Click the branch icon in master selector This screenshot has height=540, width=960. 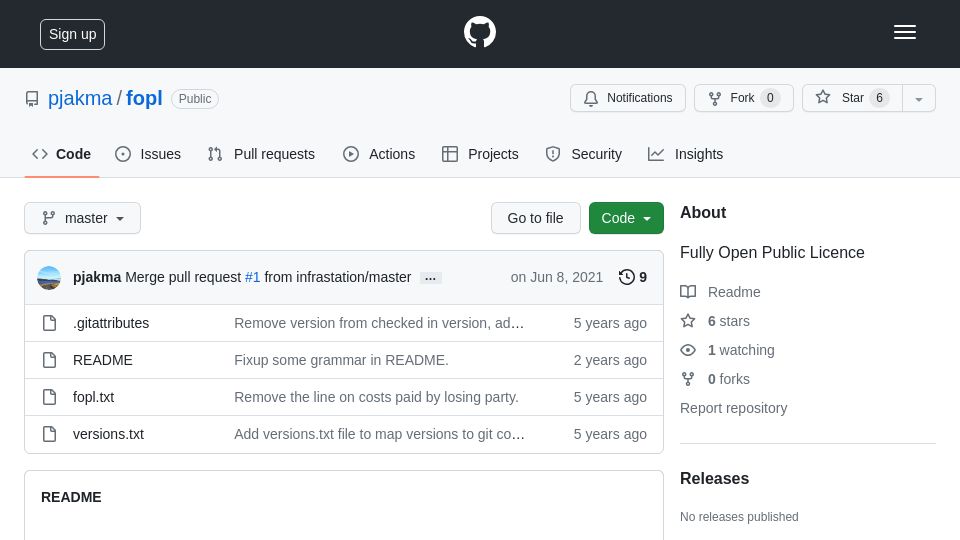48,218
